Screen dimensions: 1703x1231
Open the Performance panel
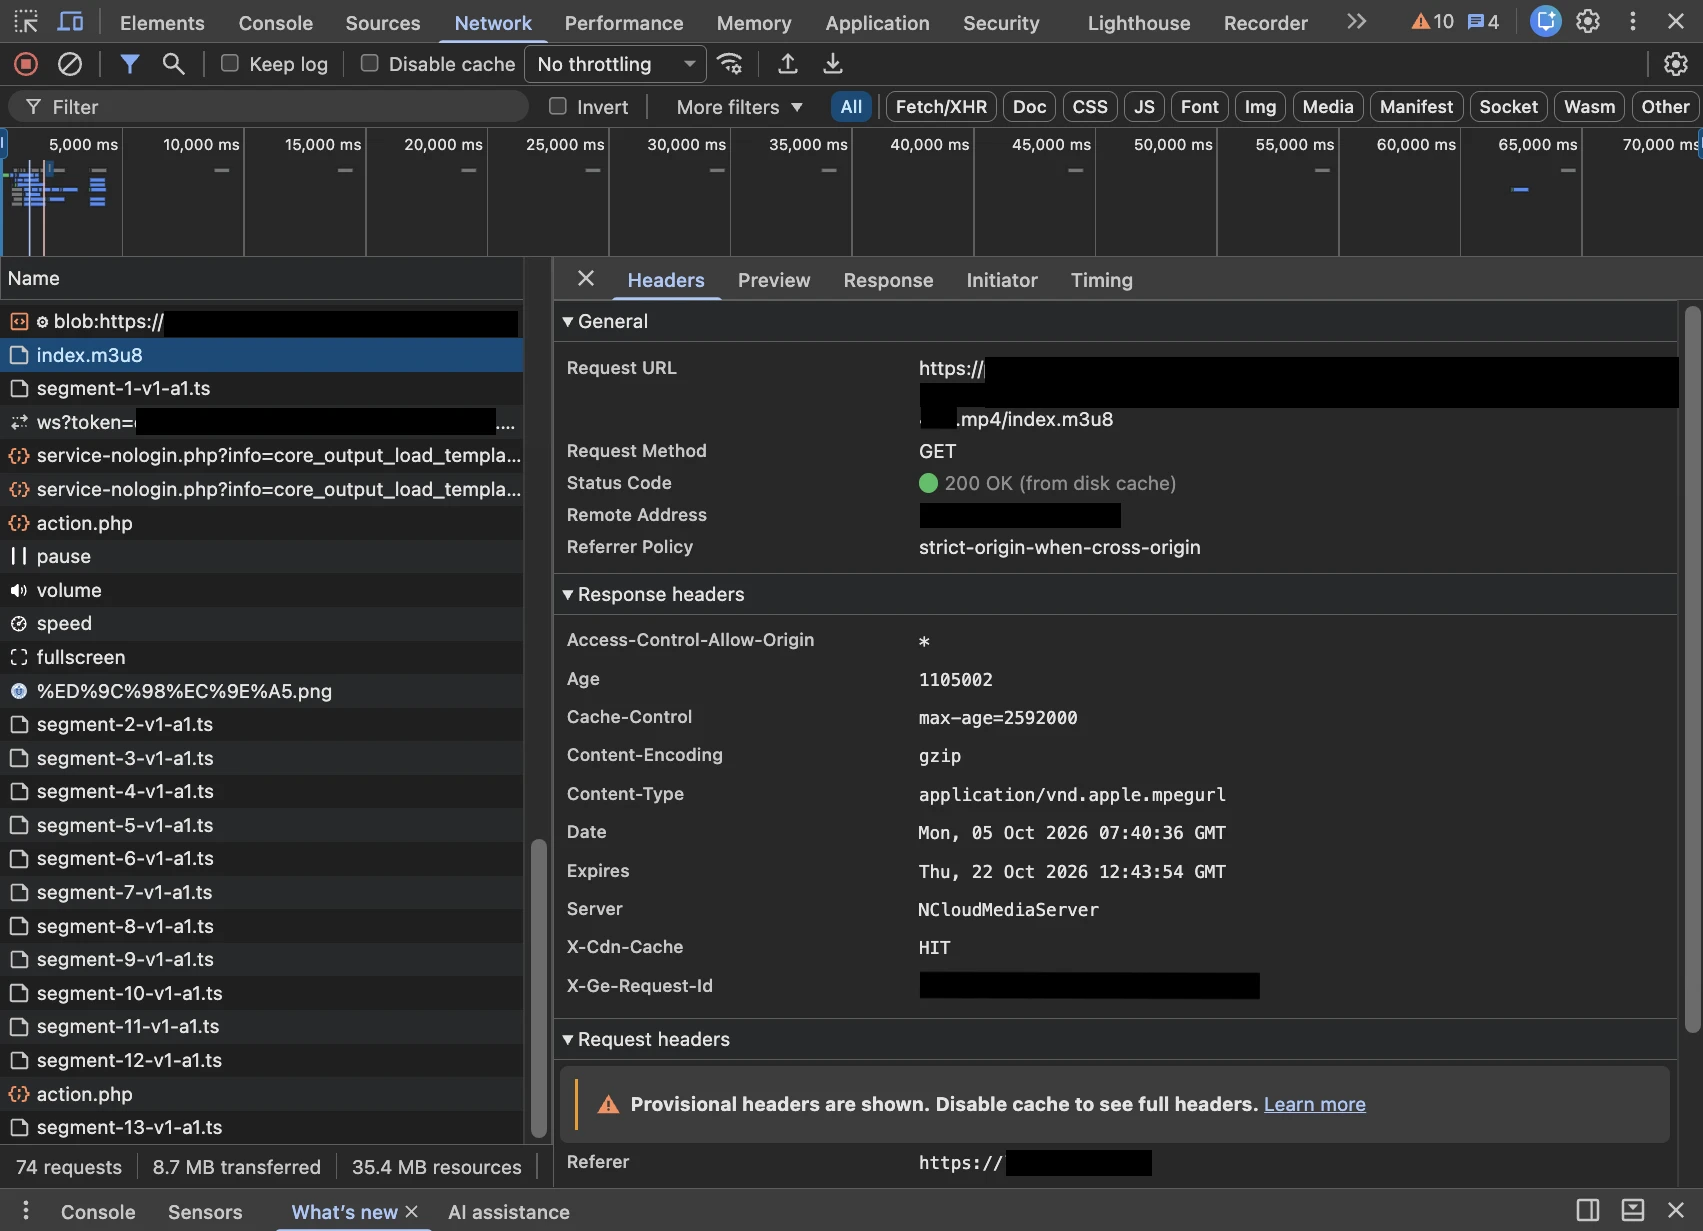point(624,22)
